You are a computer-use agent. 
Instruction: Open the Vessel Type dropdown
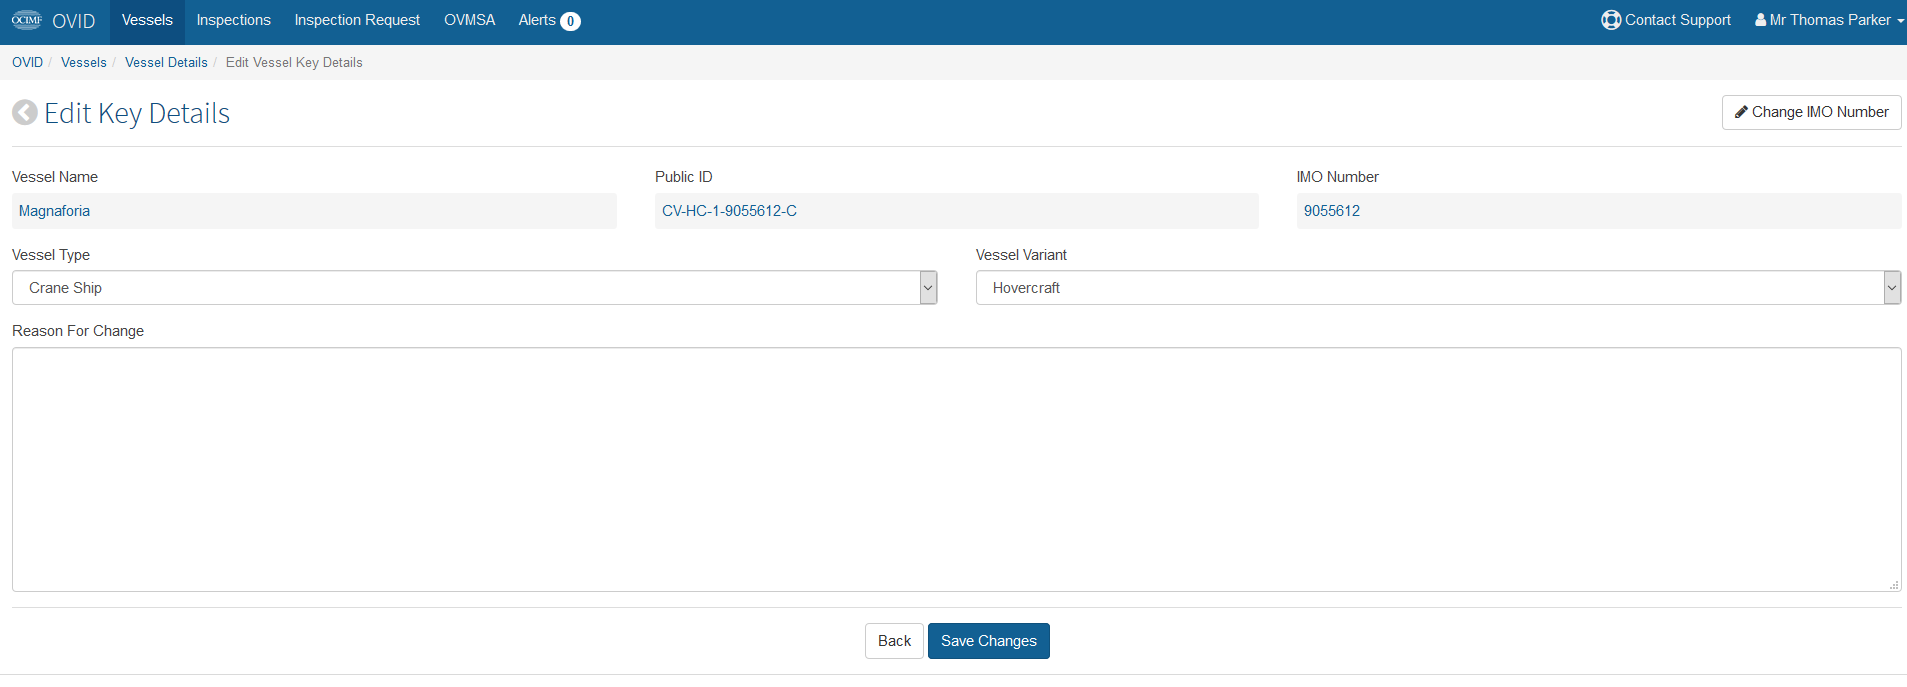[474, 288]
